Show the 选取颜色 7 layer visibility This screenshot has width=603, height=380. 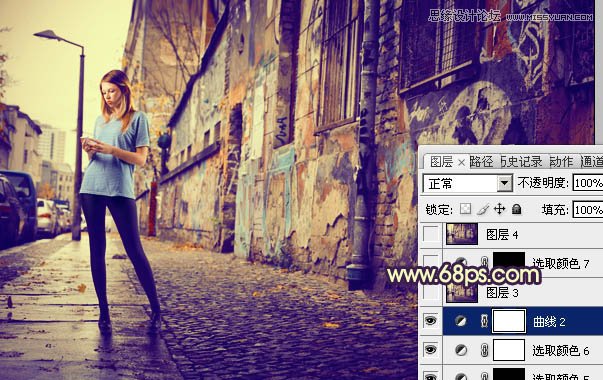click(x=430, y=263)
